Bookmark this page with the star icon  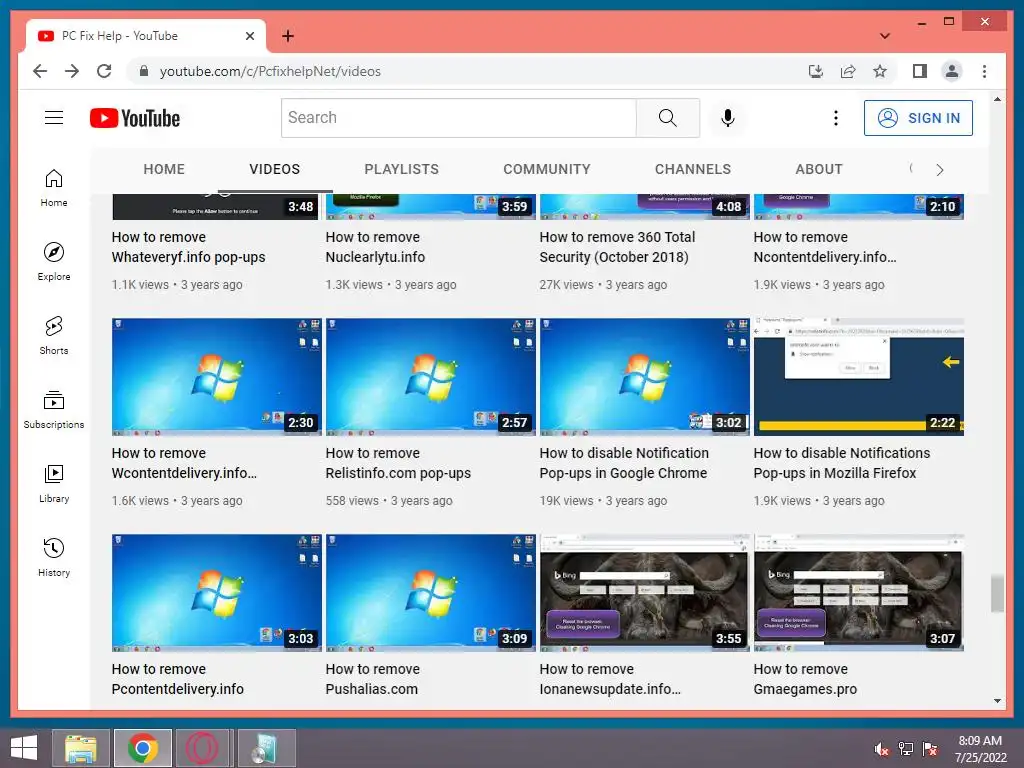(x=880, y=71)
